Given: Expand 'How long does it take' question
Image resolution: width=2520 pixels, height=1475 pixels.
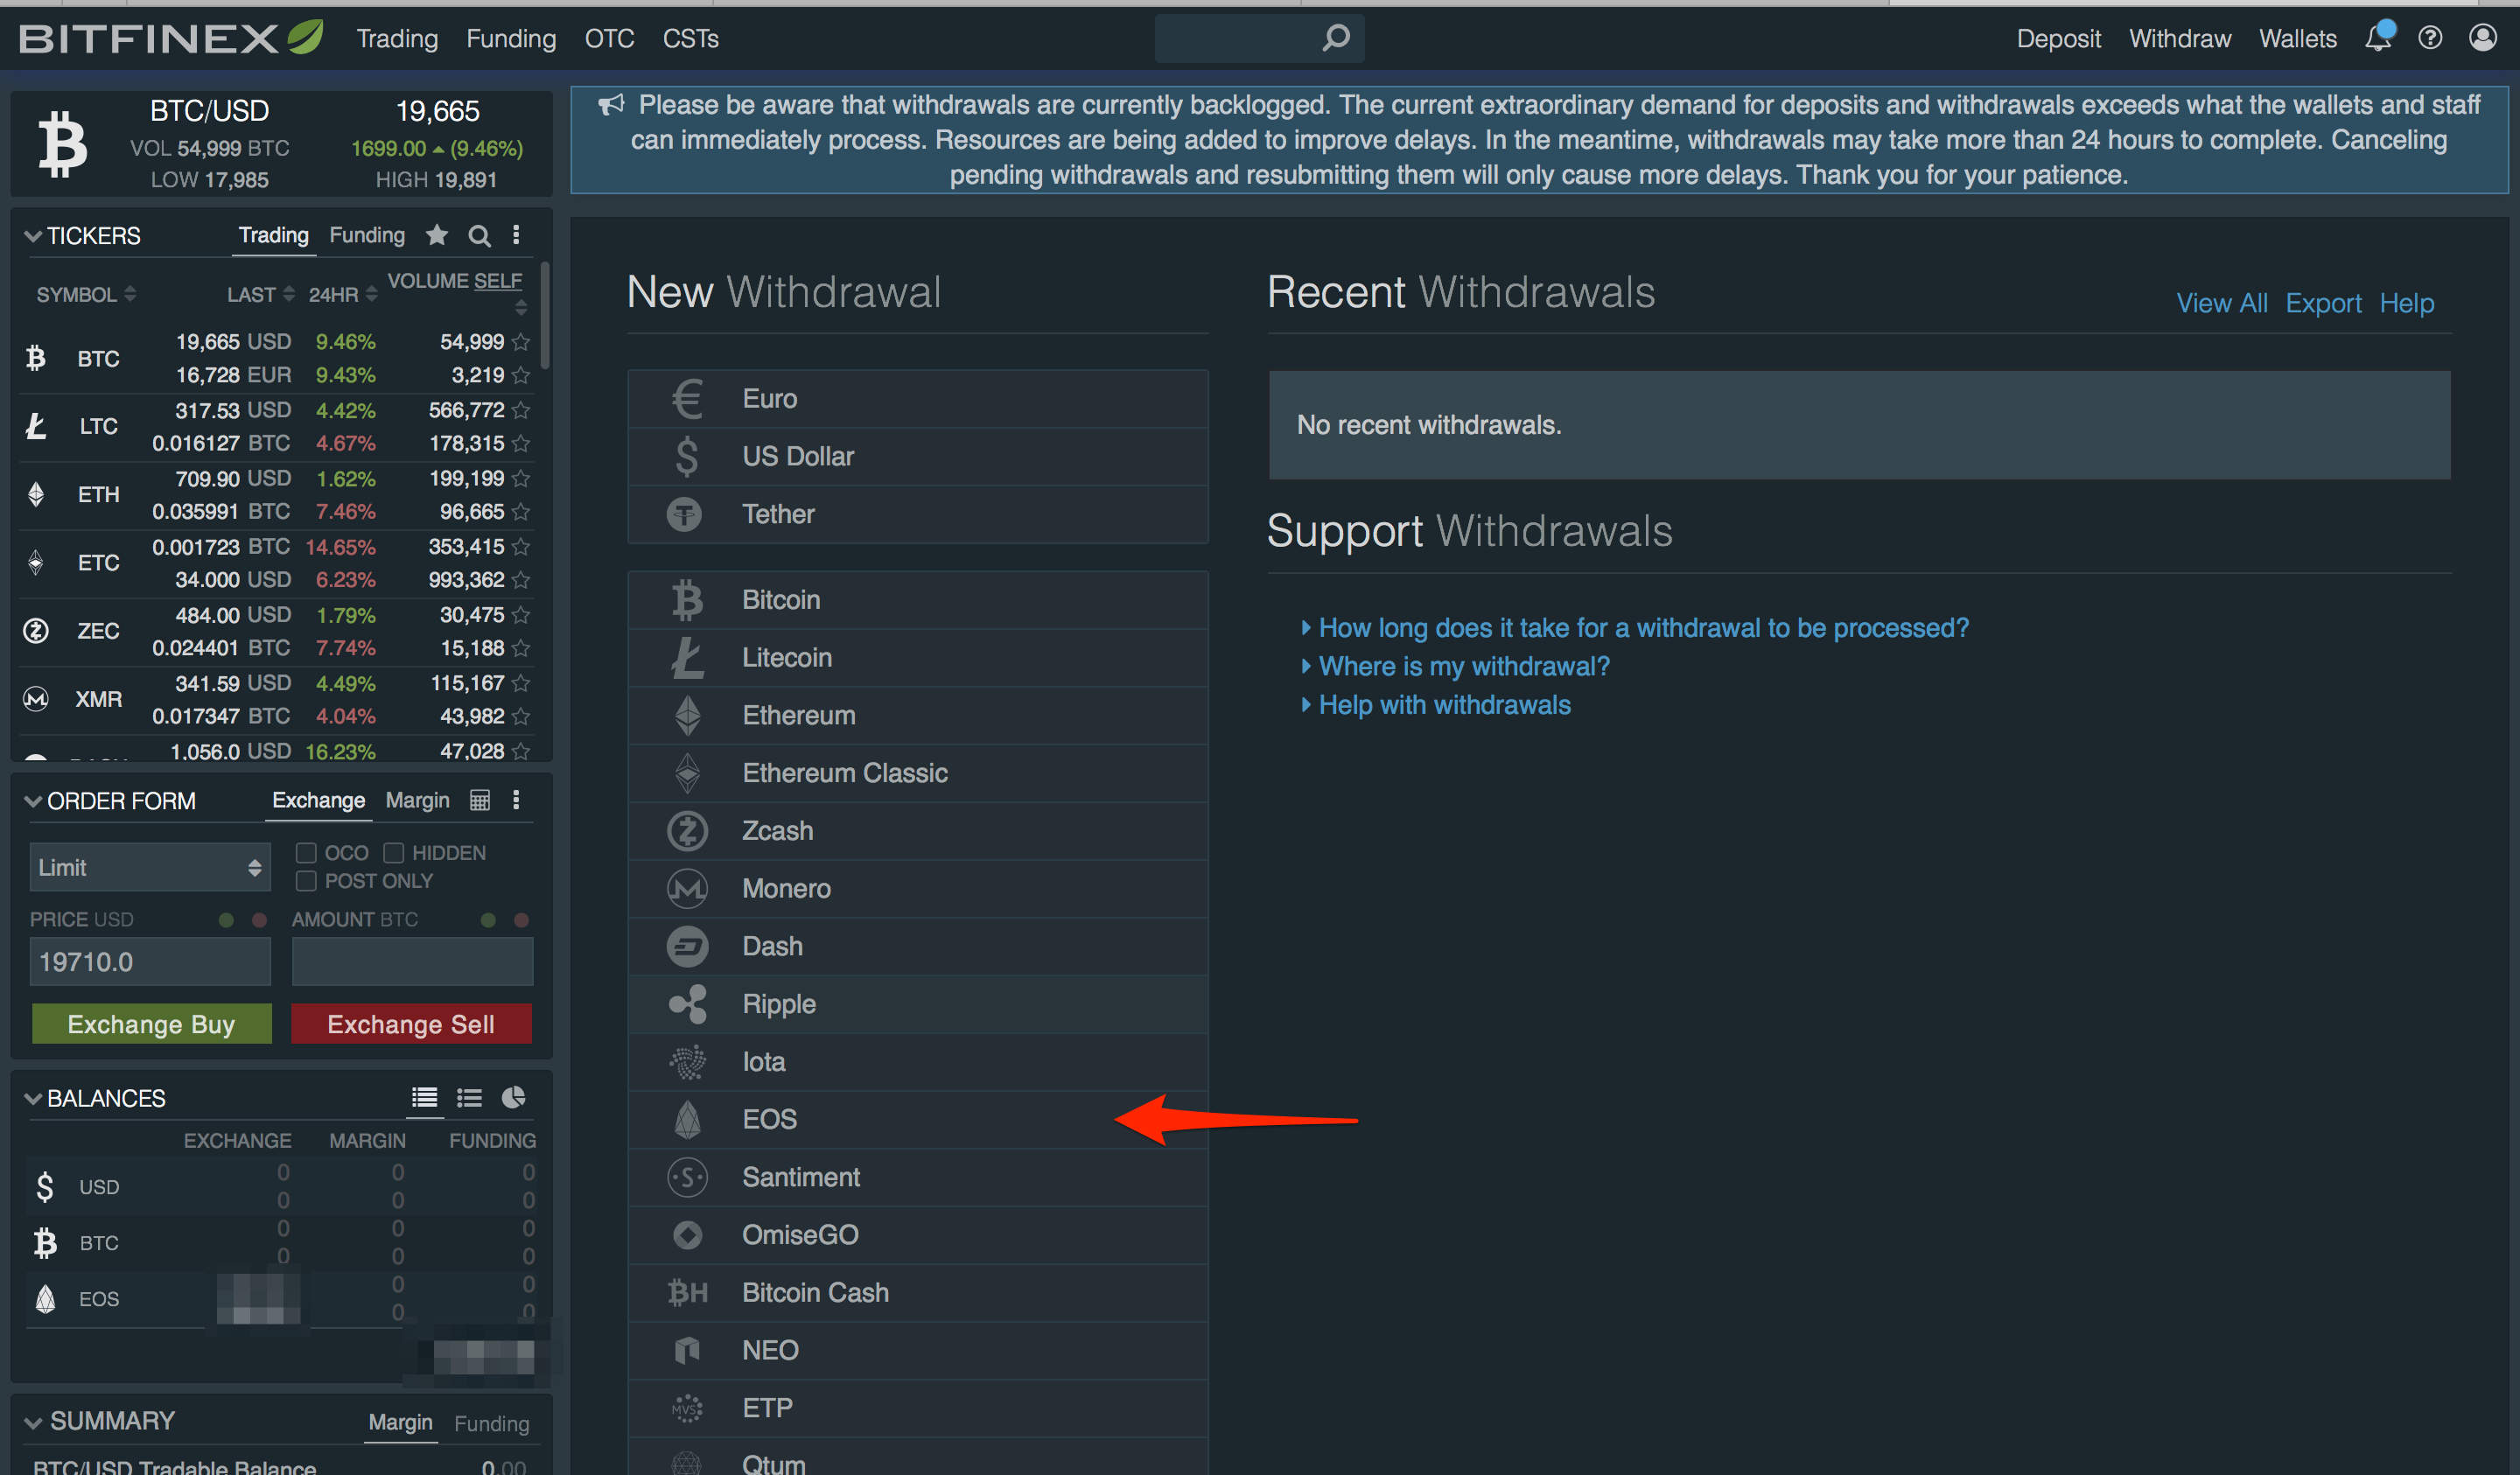Looking at the screenshot, I should coord(1642,628).
